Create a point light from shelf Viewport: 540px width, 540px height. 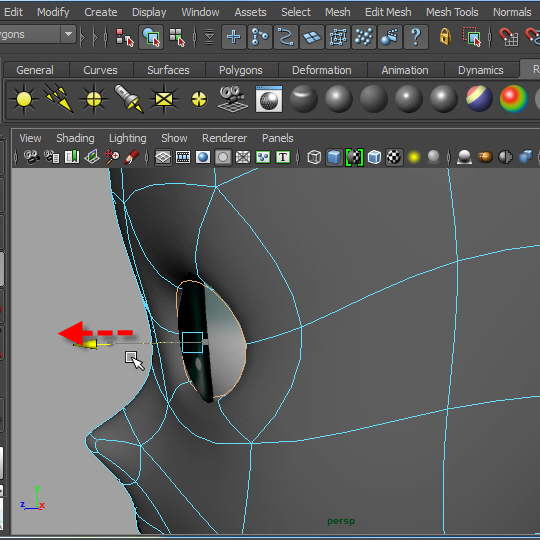[x=94, y=100]
